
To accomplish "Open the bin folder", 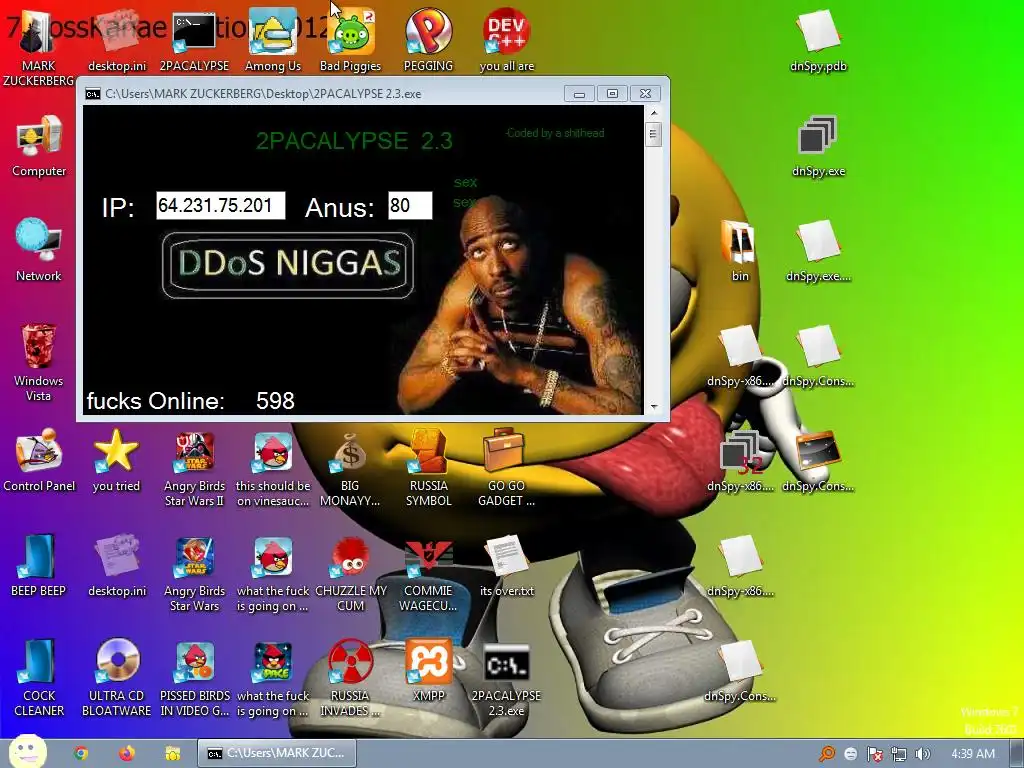I will [740, 242].
